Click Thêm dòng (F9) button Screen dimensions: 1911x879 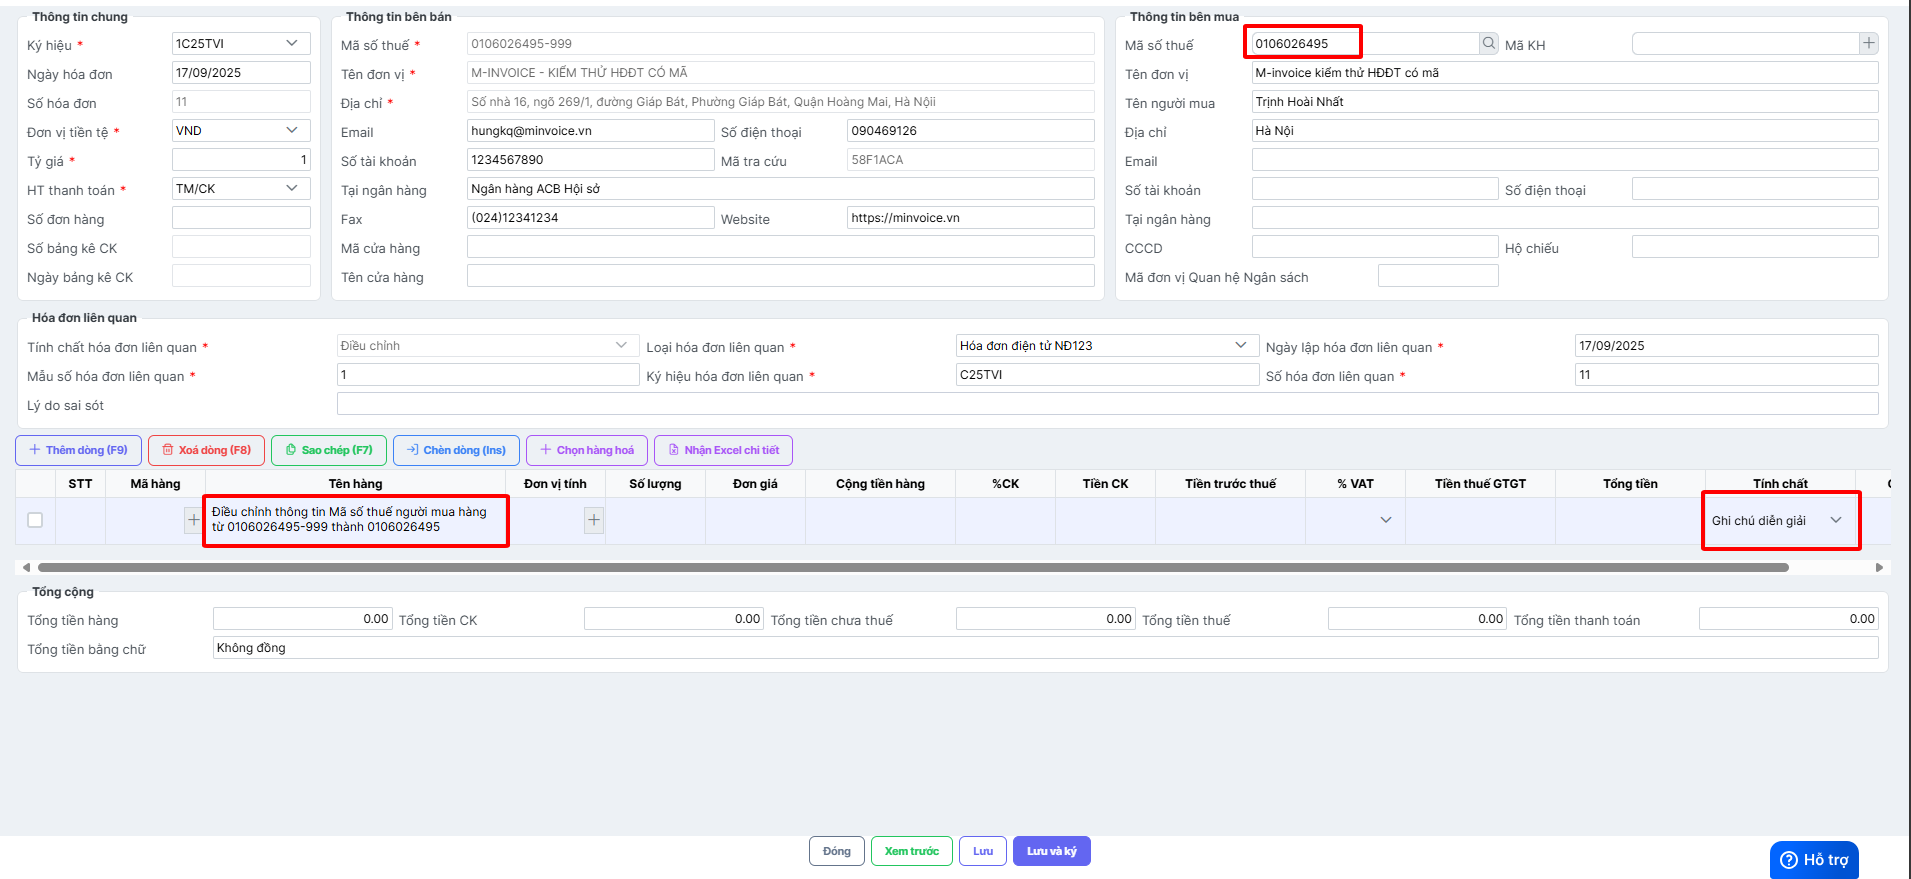[x=78, y=450]
